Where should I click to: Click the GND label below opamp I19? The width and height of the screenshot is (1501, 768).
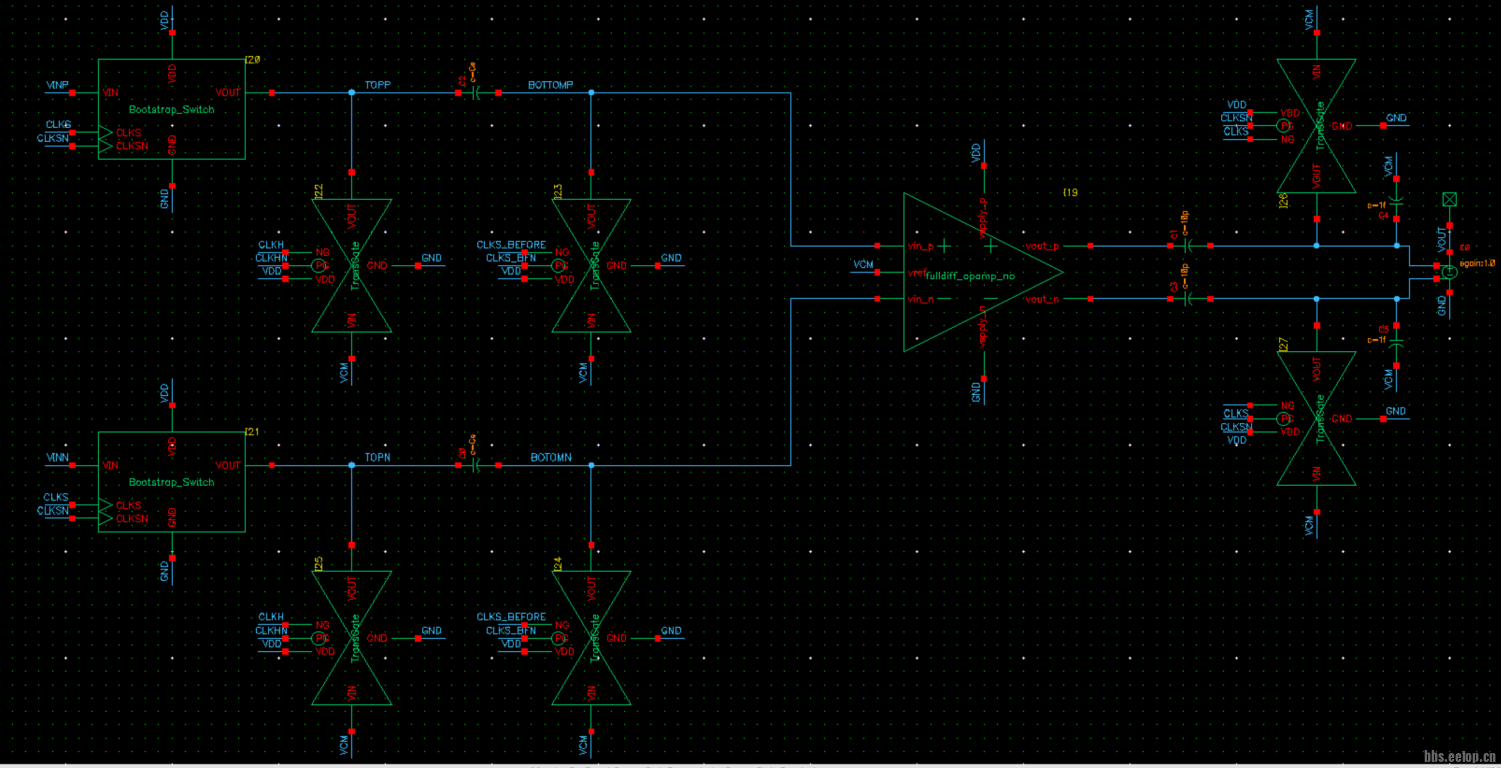click(x=976, y=392)
